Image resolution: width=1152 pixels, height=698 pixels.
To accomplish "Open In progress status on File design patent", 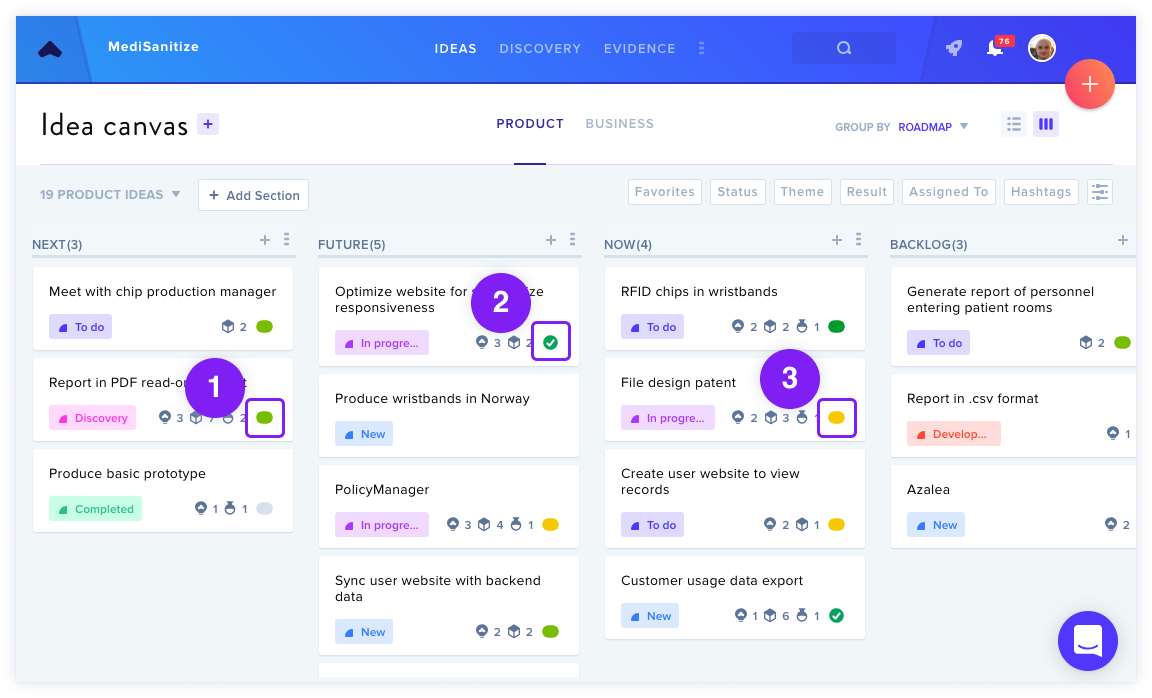I will [x=667, y=417].
